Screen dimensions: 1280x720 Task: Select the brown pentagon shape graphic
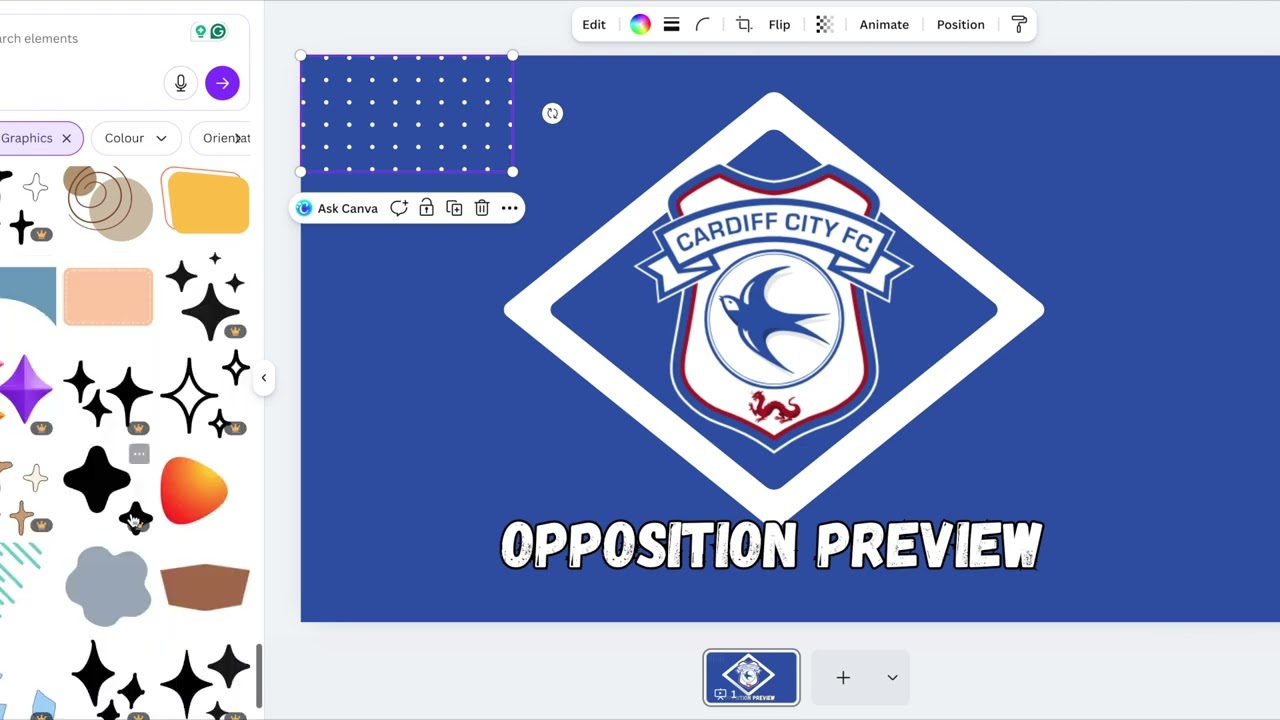coord(205,586)
